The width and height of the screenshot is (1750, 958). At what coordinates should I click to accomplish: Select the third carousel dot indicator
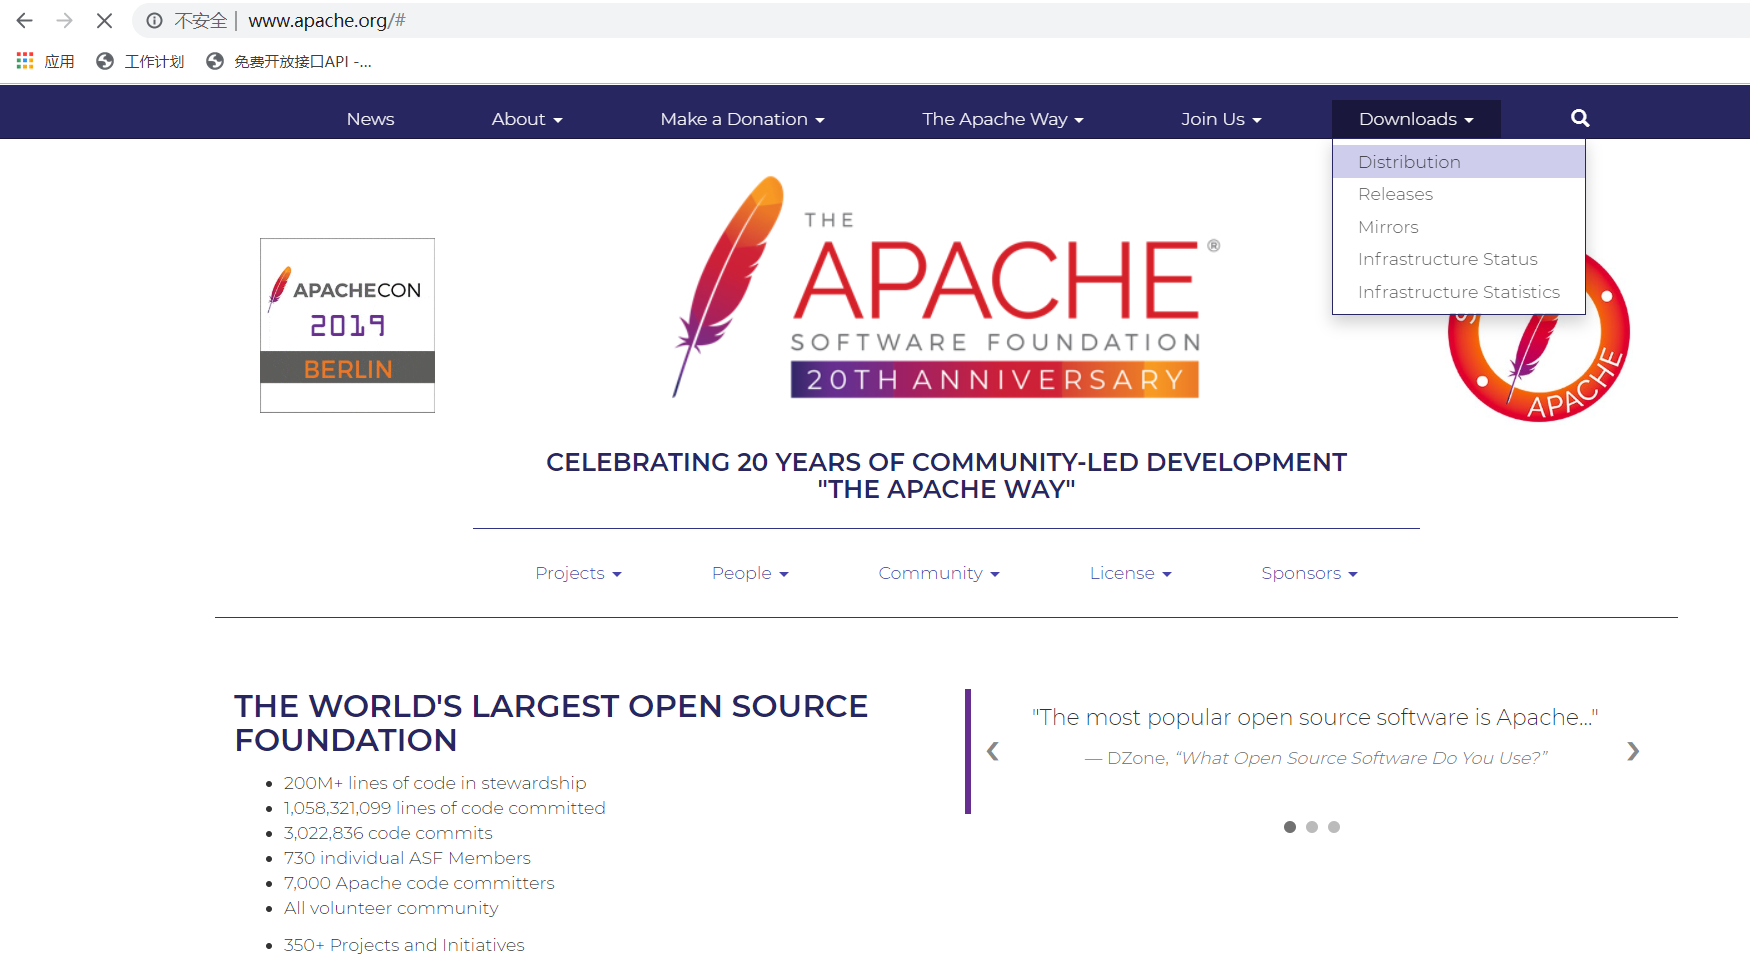pos(1334,827)
